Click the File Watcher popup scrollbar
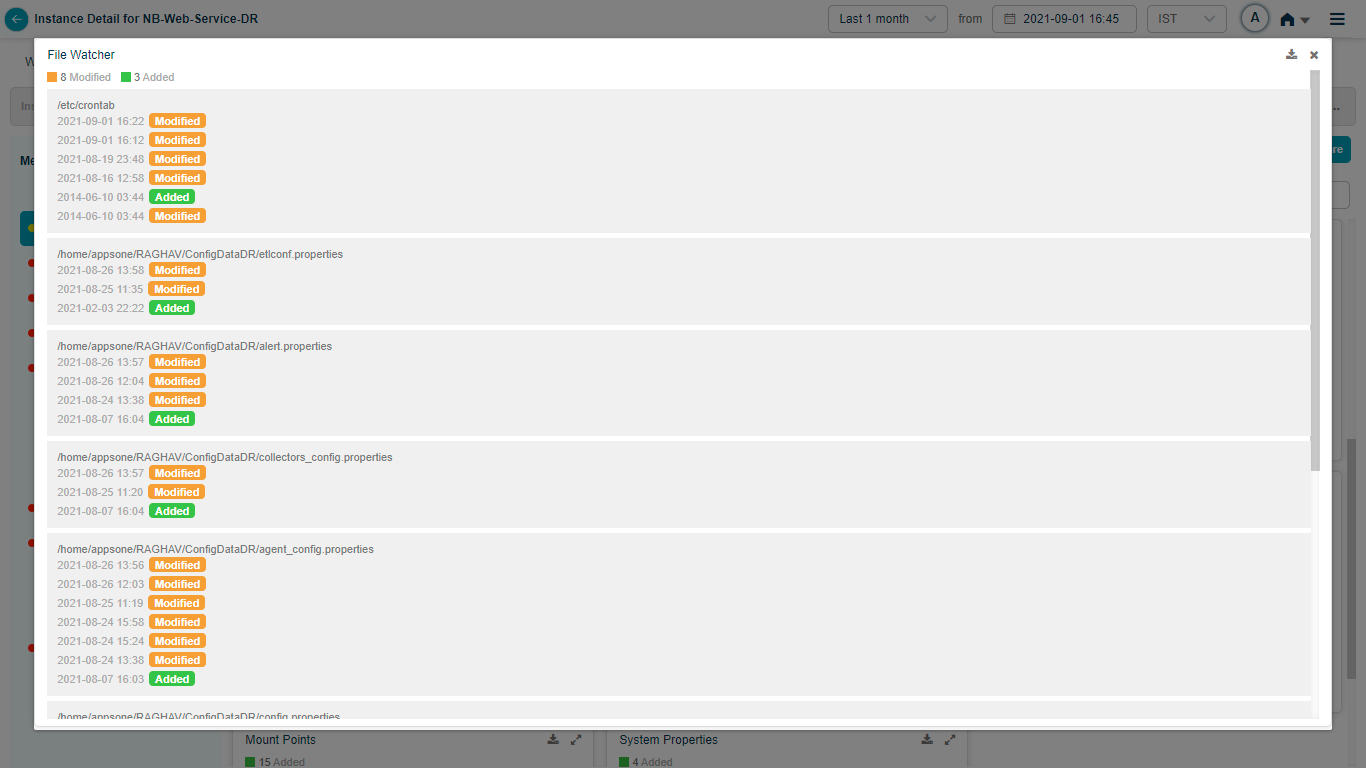This screenshot has height=768, width=1366. tap(1315, 270)
